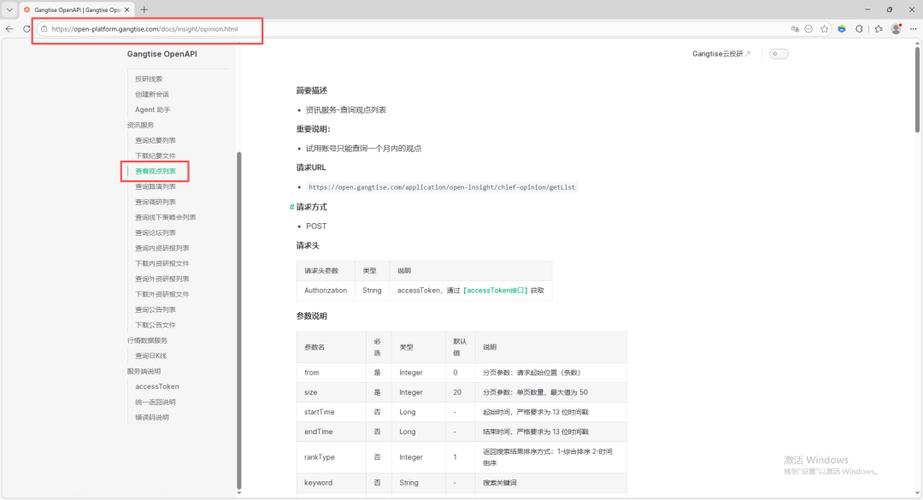
Task: Click the blue extension icon in toolbar
Action: (x=842, y=29)
